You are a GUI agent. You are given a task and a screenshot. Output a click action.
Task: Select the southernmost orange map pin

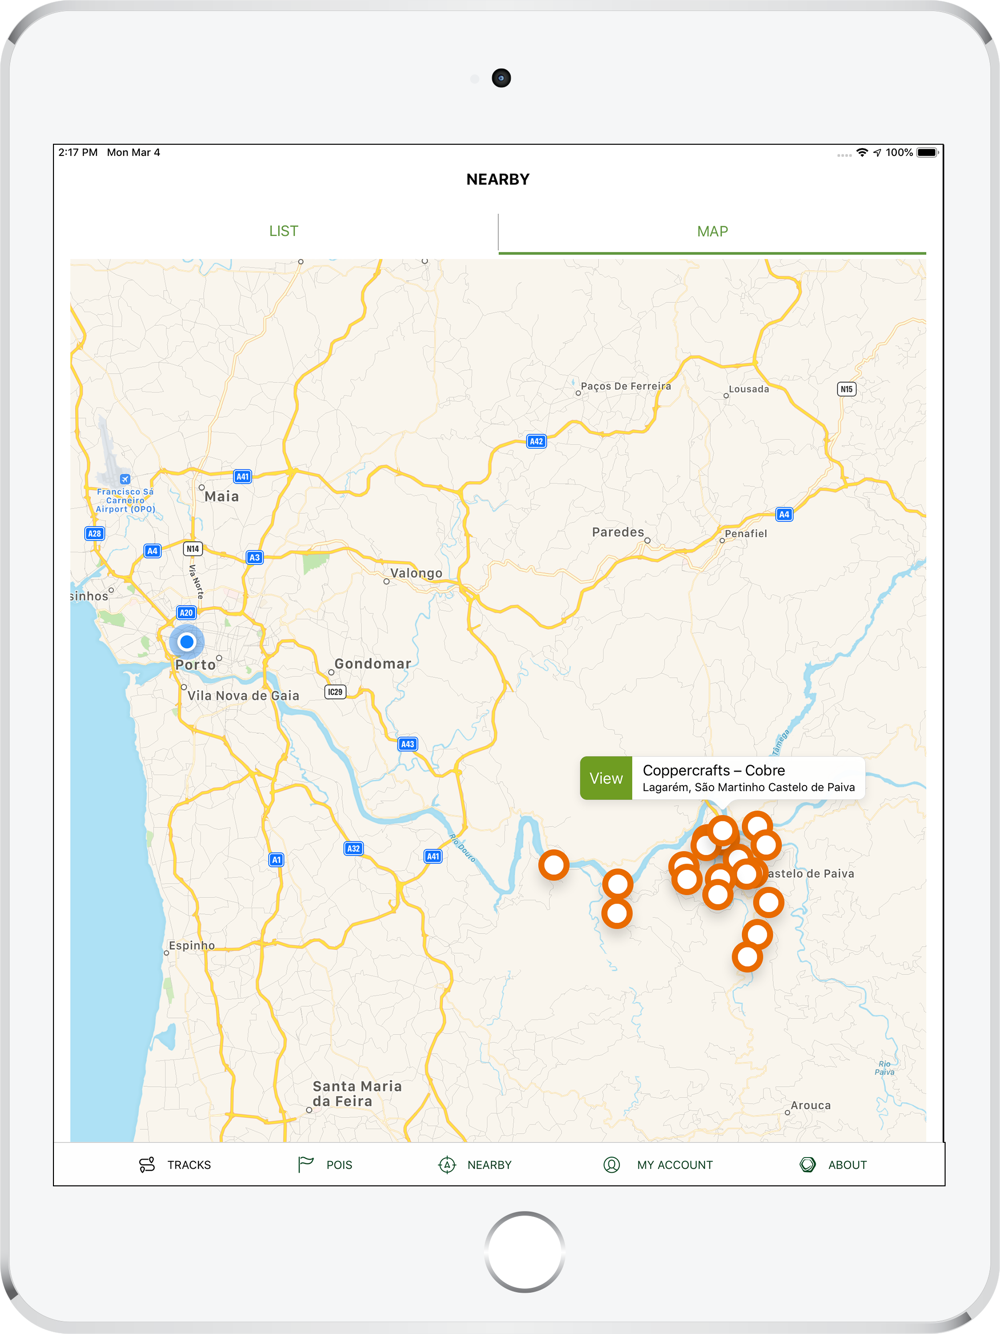pos(747,957)
